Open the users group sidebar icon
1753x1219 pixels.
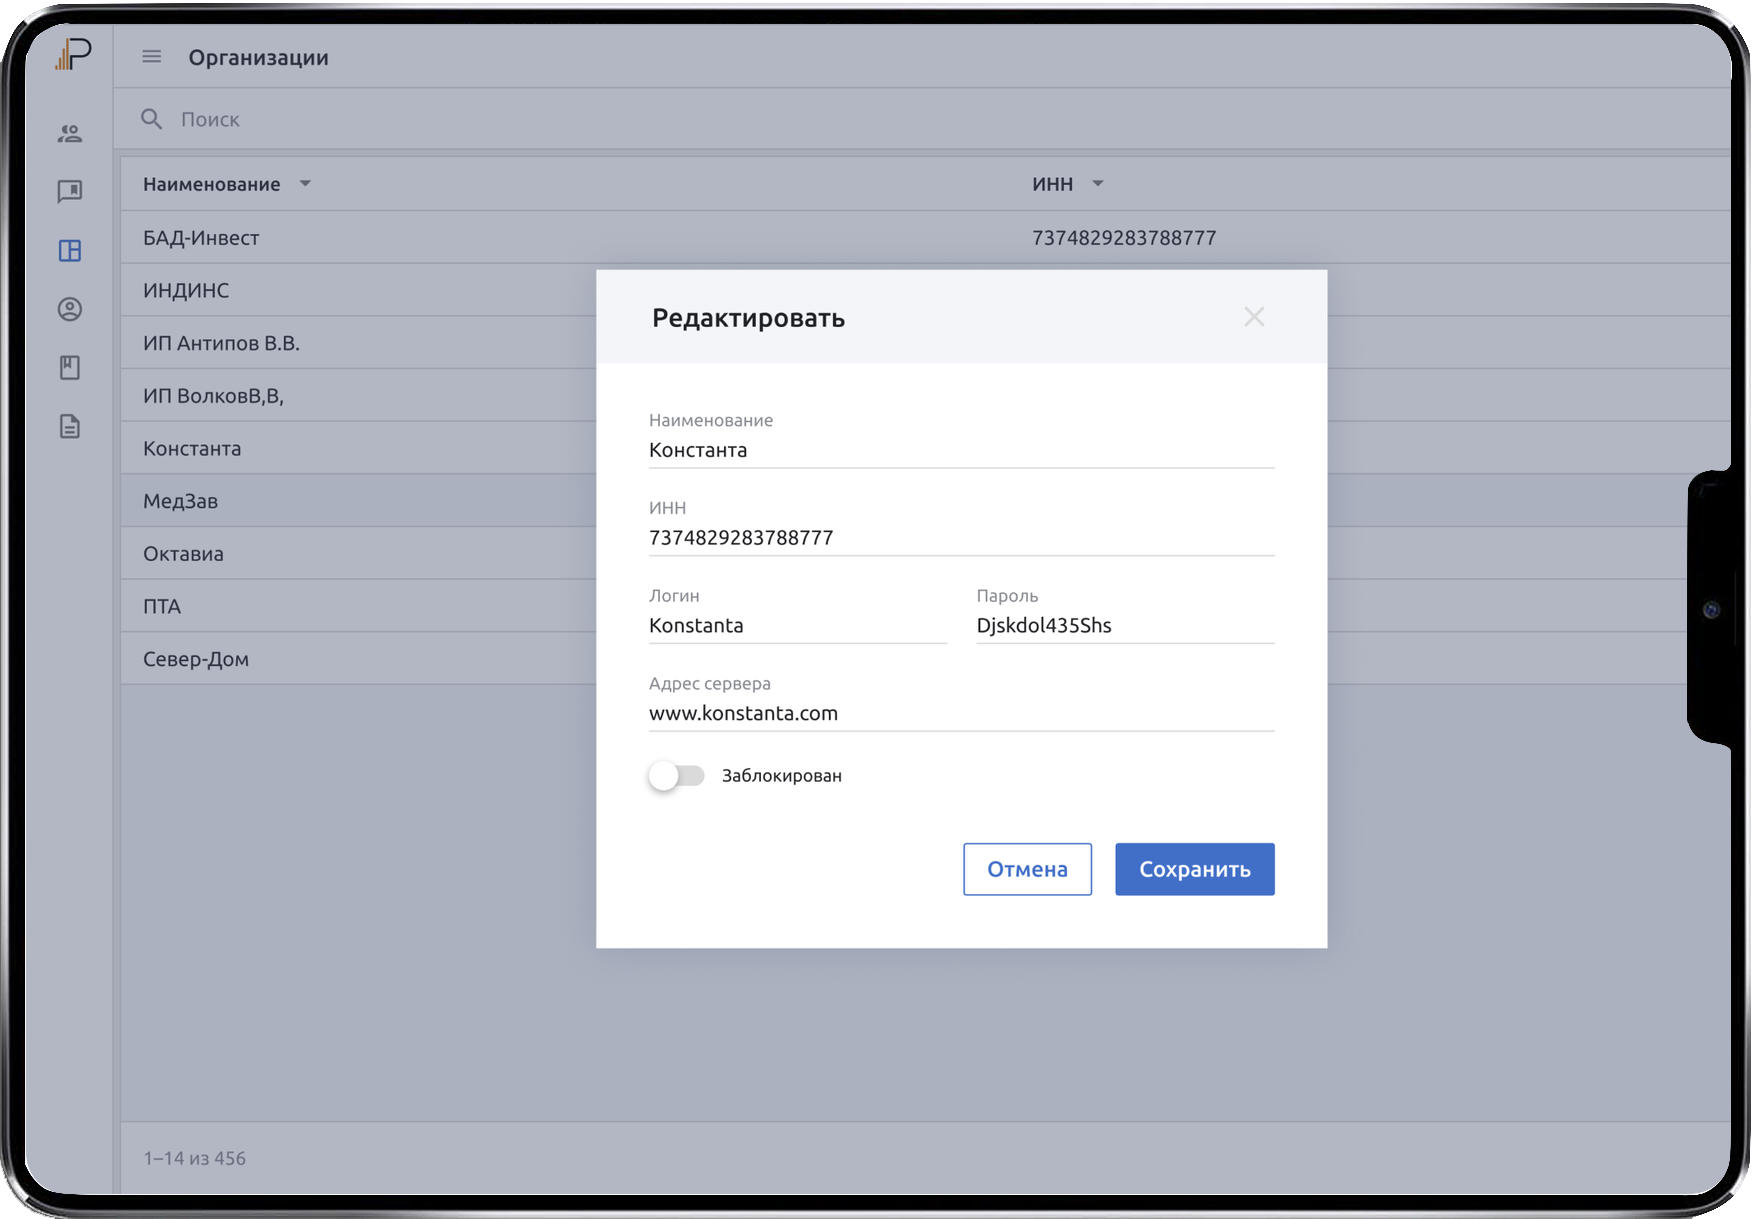tap(70, 133)
